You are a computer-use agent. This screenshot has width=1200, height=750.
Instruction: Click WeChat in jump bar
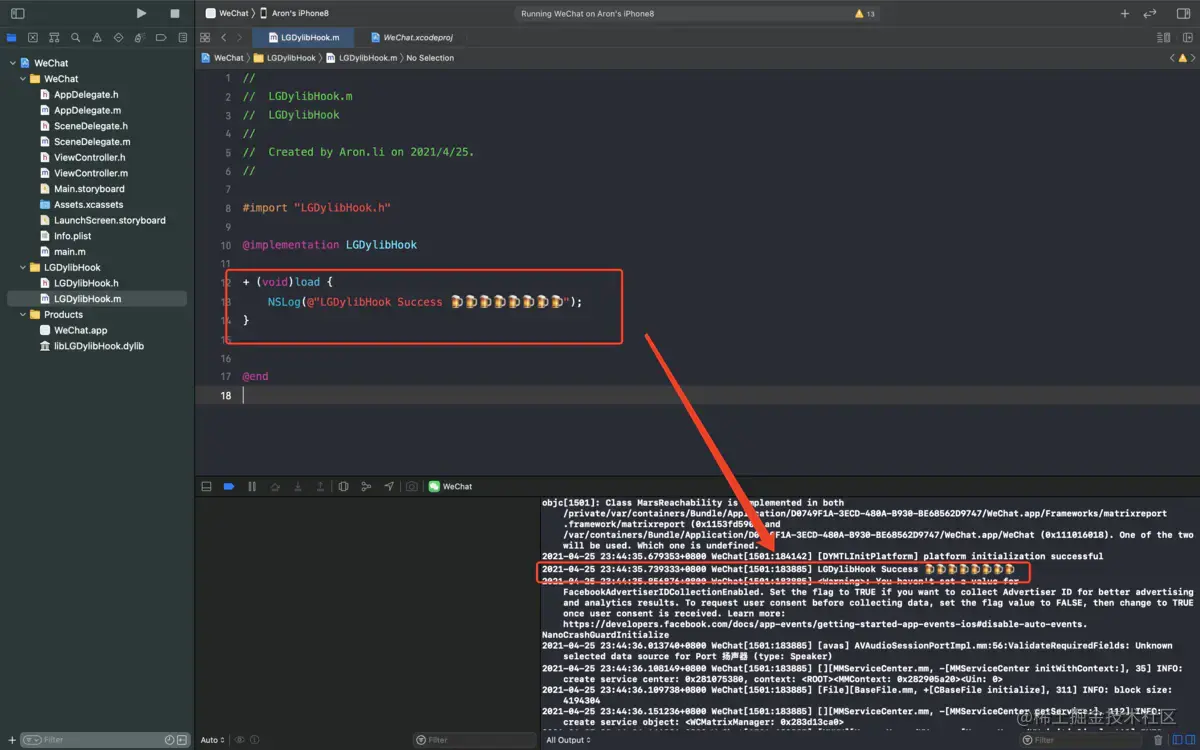pos(222,58)
